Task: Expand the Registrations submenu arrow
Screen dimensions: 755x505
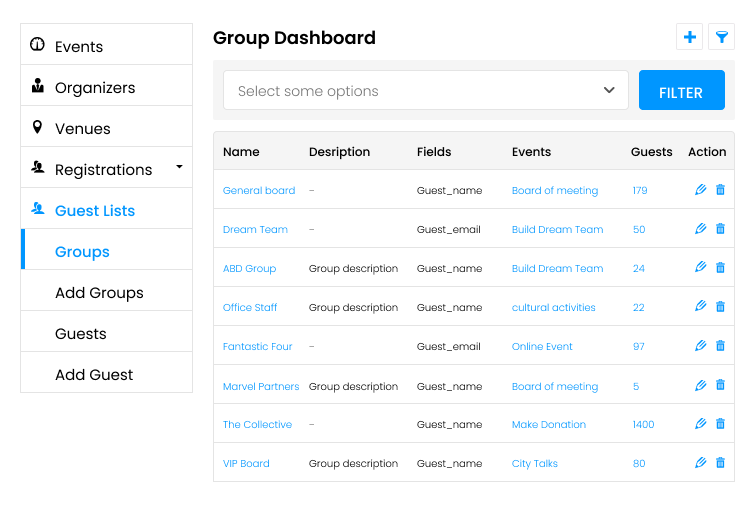Action: [x=179, y=167]
